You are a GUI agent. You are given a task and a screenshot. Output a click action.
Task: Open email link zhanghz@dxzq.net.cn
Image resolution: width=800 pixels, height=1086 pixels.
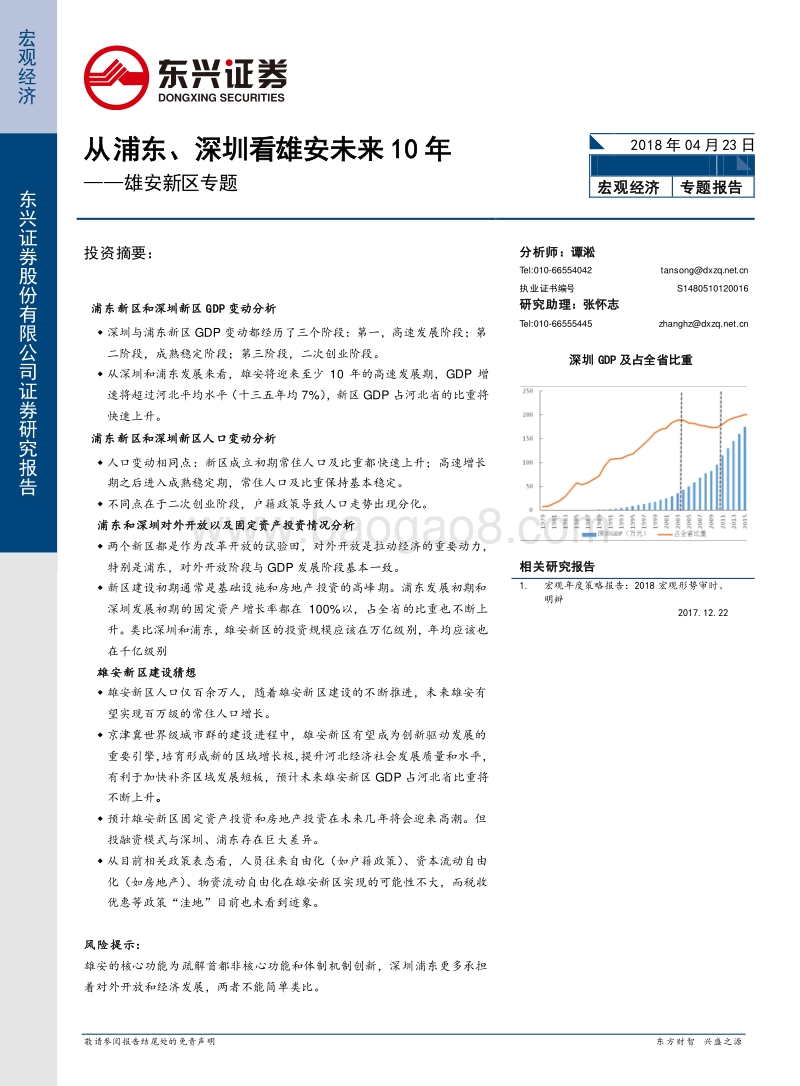pyautogui.click(x=703, y=323)
